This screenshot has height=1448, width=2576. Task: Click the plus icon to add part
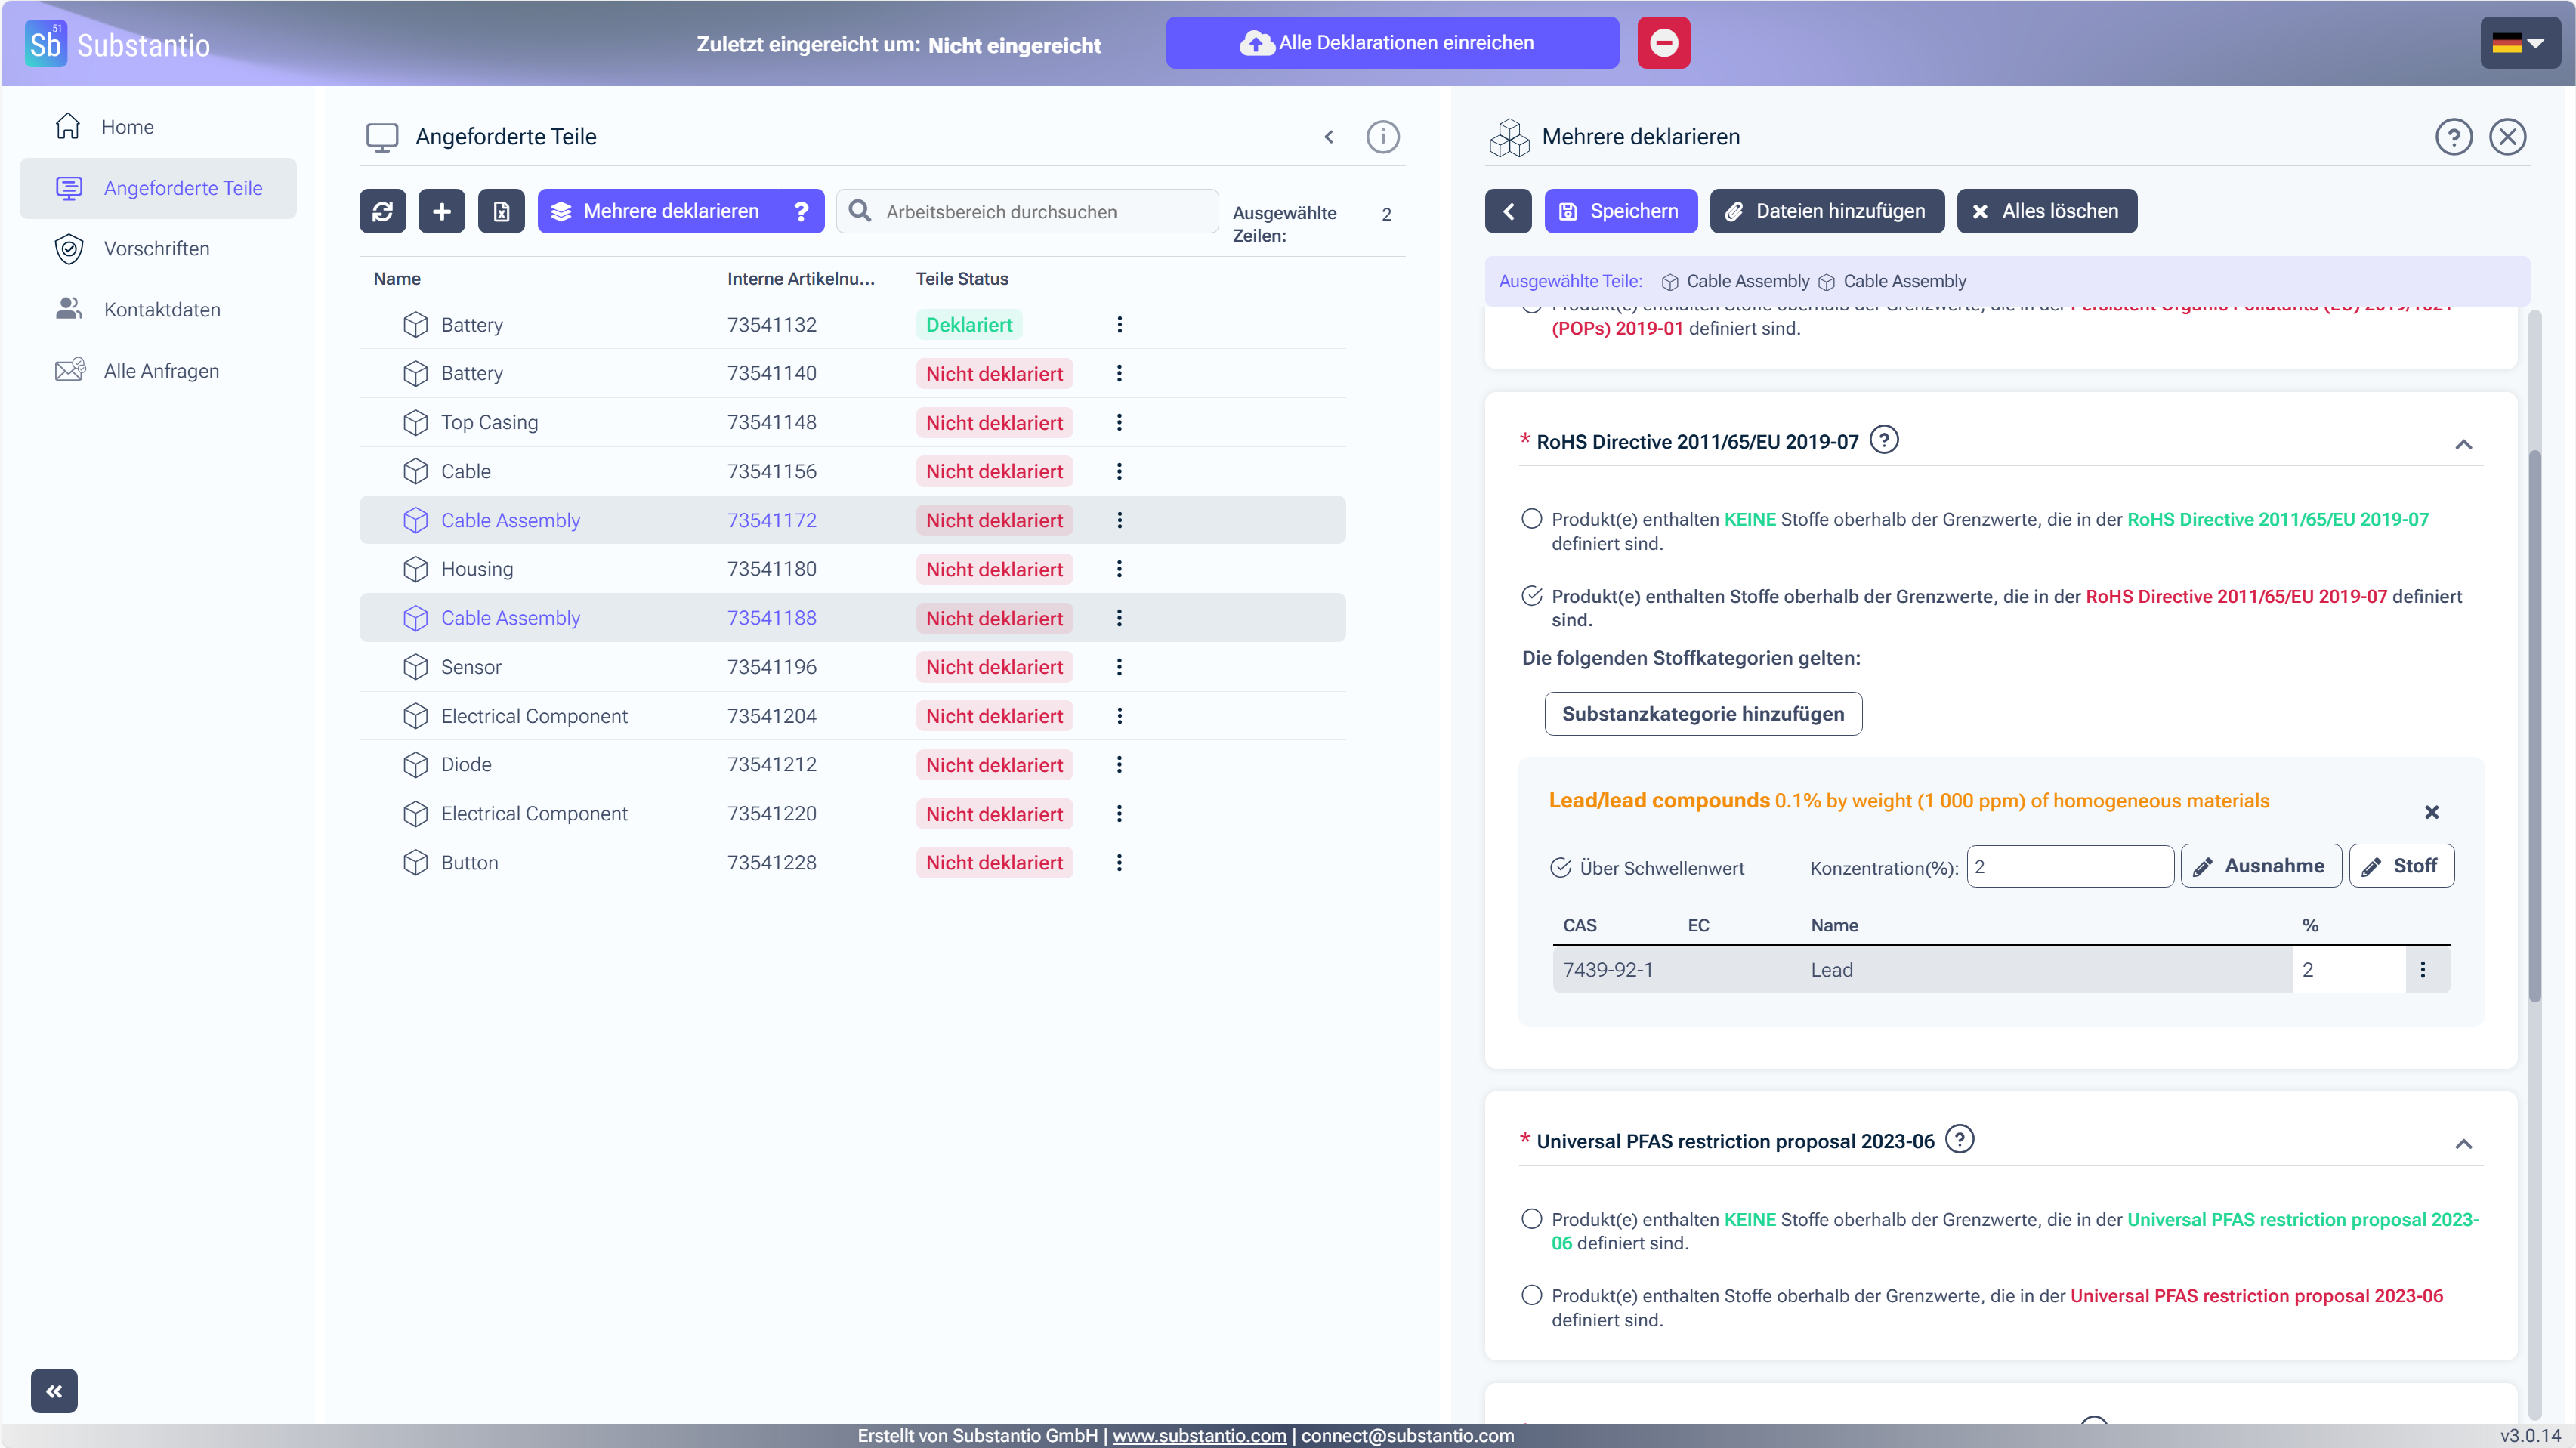pyautogui.click(x=441, y=211)
